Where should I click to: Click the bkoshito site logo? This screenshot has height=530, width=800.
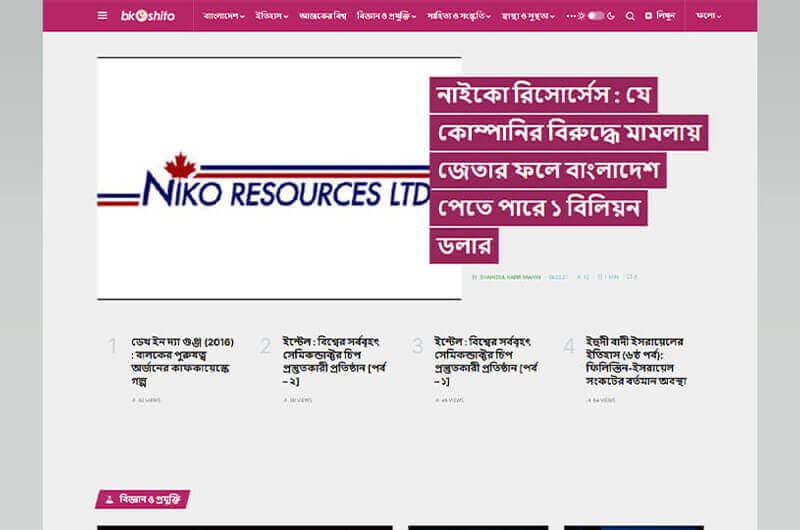point(148,16)
